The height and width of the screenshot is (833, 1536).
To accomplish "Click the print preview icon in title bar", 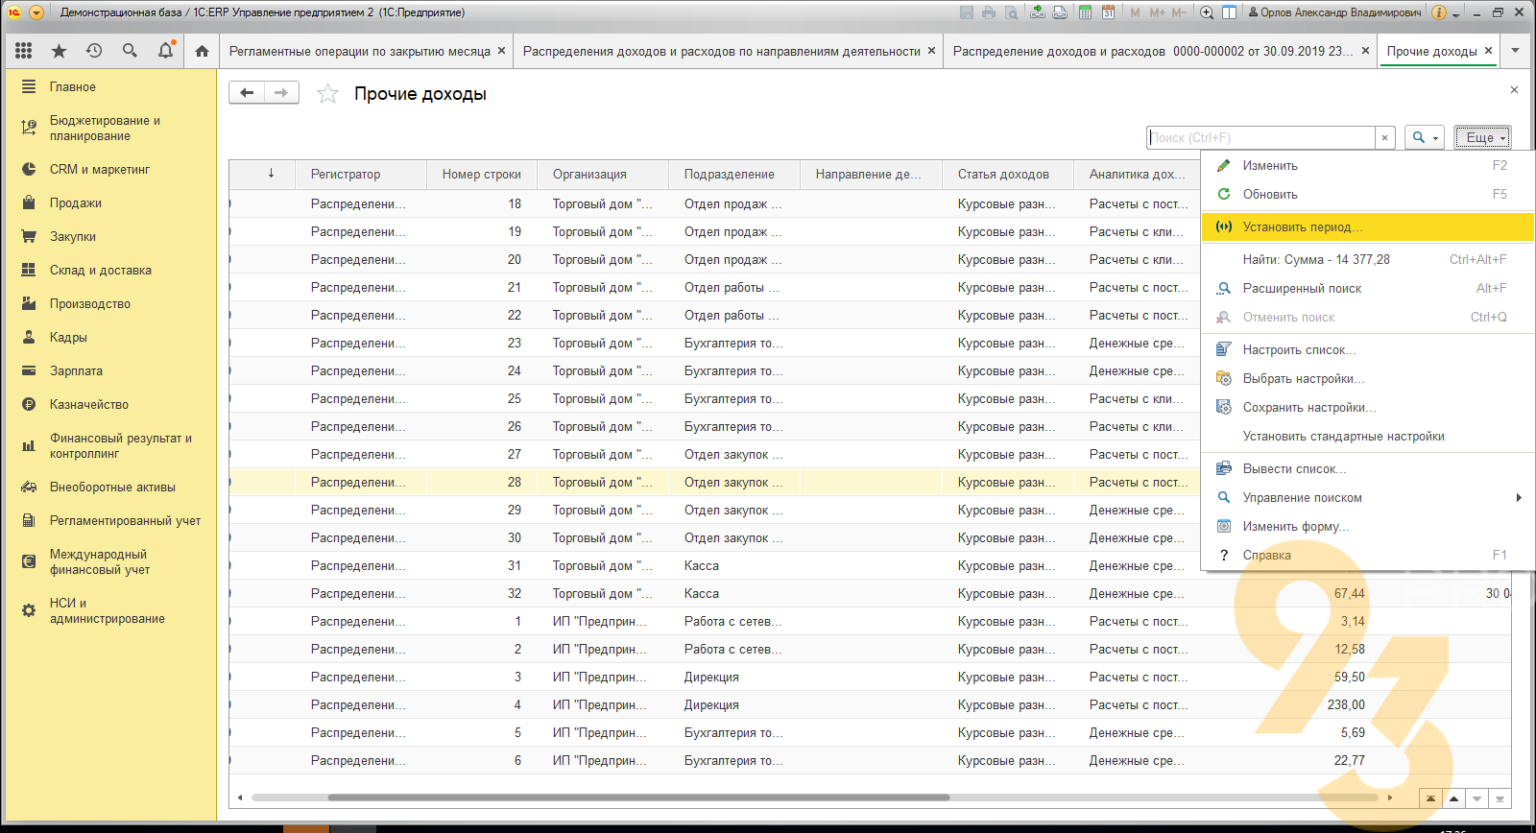I will [x=1012, y=13].
